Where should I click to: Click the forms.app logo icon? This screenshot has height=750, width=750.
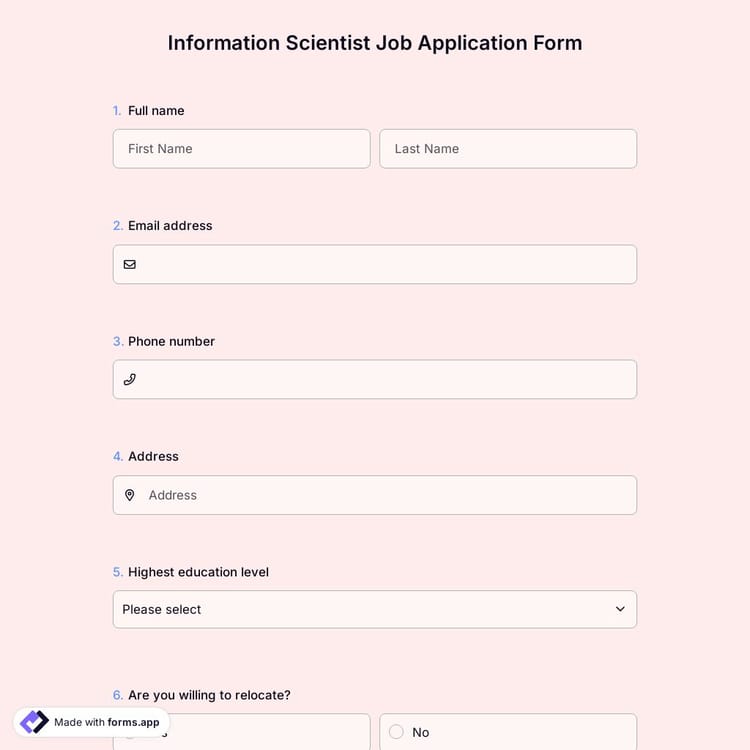pos(34,722)
